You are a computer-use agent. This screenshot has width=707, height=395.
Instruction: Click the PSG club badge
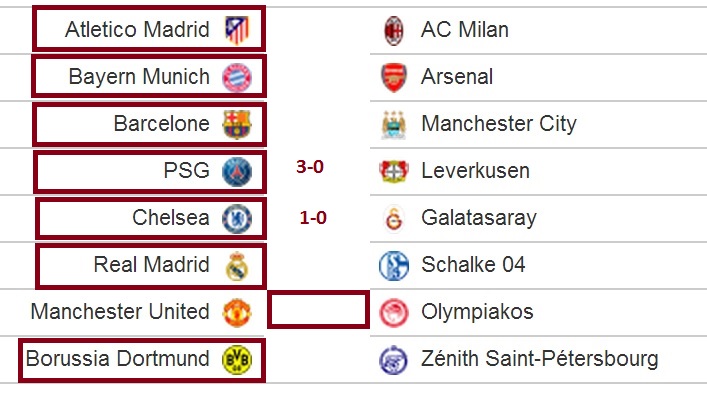[237, 172]
